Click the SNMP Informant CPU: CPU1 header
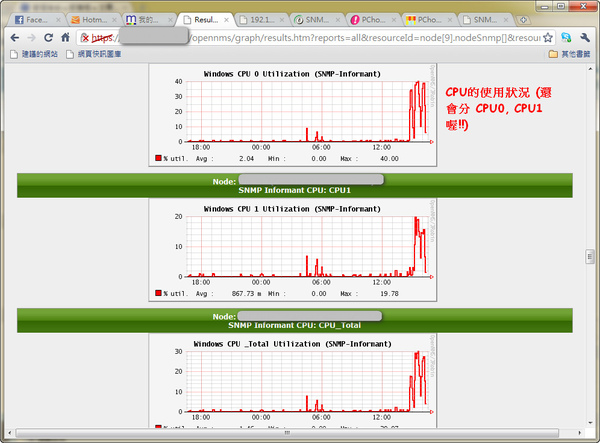The height and width of the screenshot is (443, 600). coord(294,191)
